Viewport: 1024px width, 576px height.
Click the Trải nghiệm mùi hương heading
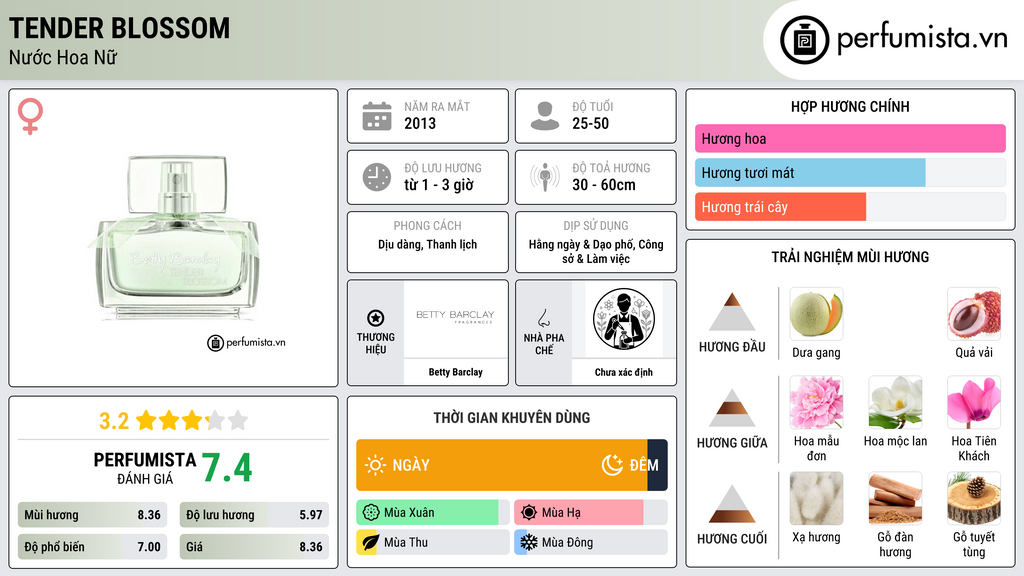850,257
